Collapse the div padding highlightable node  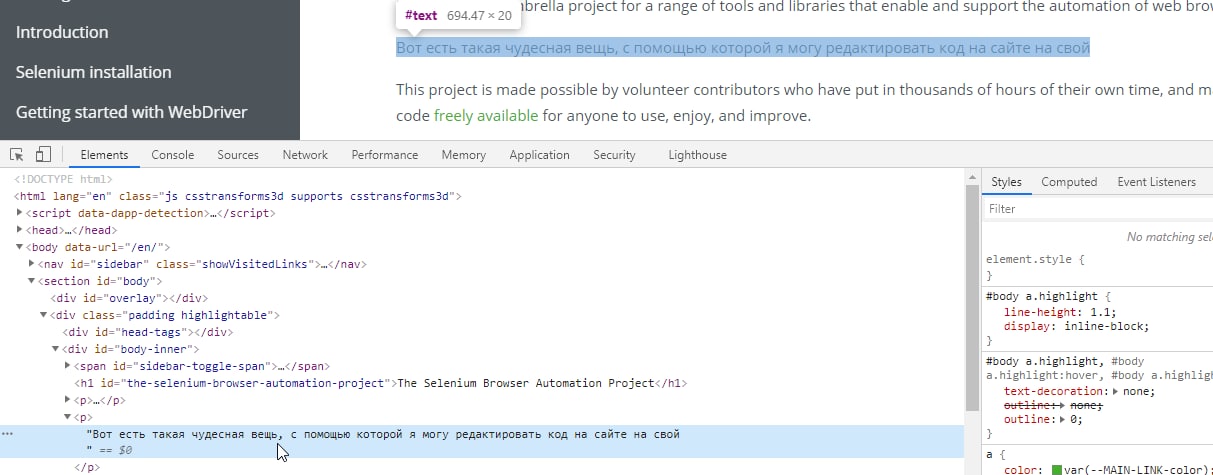click(44, 315)
